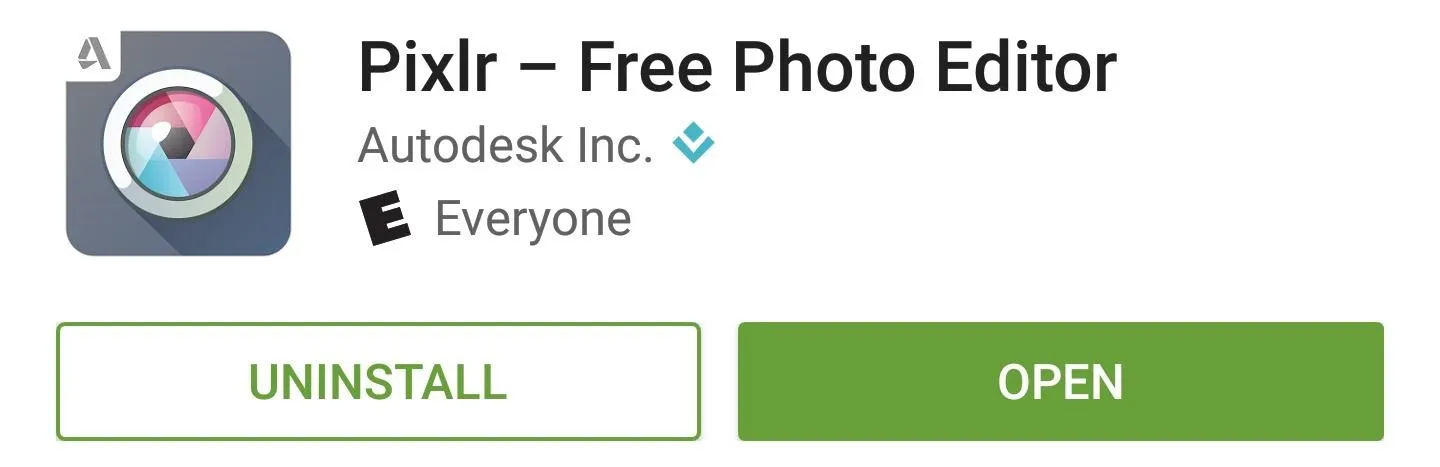Screen dimensions: 1440x467
Task: Tap the 'Everyone' content rating label
Action: (x=533, y=219)
